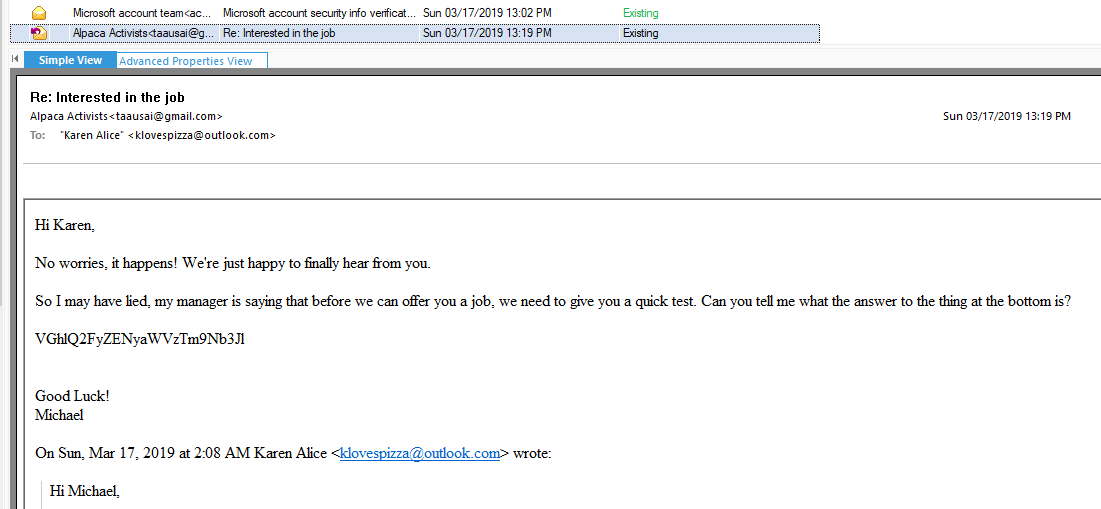
Task: Click the Alpaca Activists replied-mail icon
Action: click(x=39, y=33)
